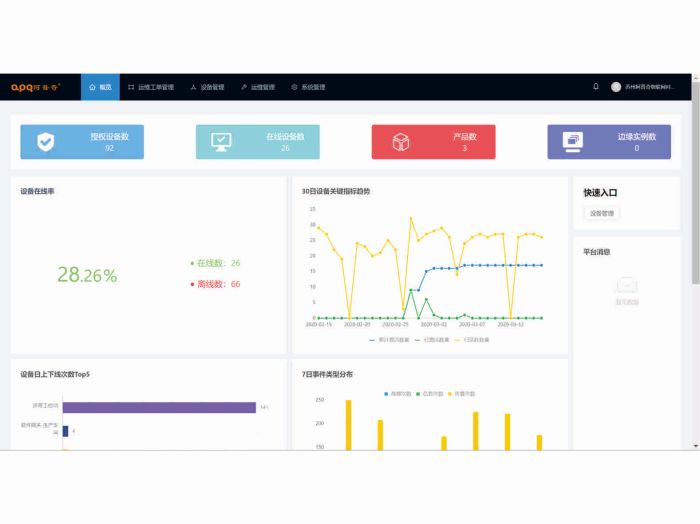
Task: Click the 设备管理 quick entry button
Action: click(603, 213)
